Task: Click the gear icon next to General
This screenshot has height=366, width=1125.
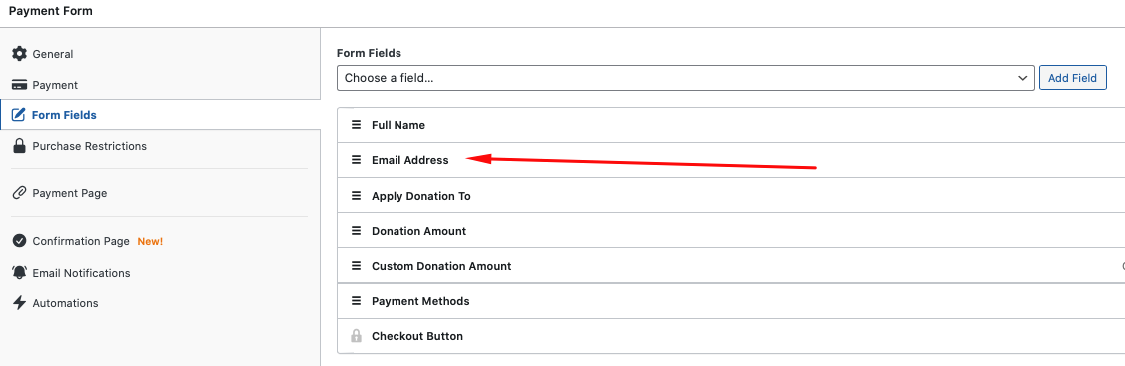Action: coord(19,54)
